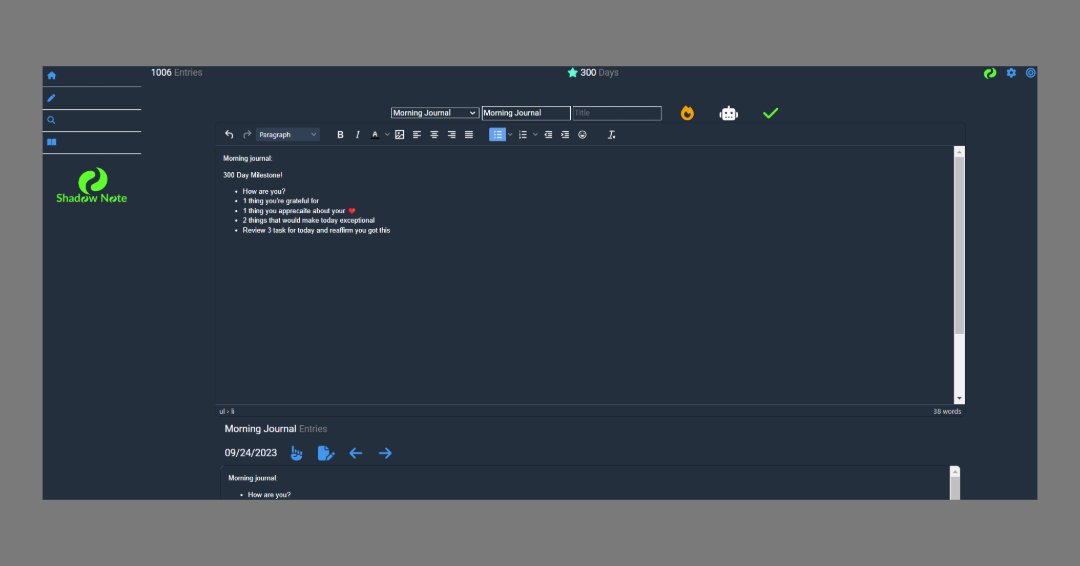Expand bullet list style options
This screenshot has width=1080, height=566.
point(510,135)
